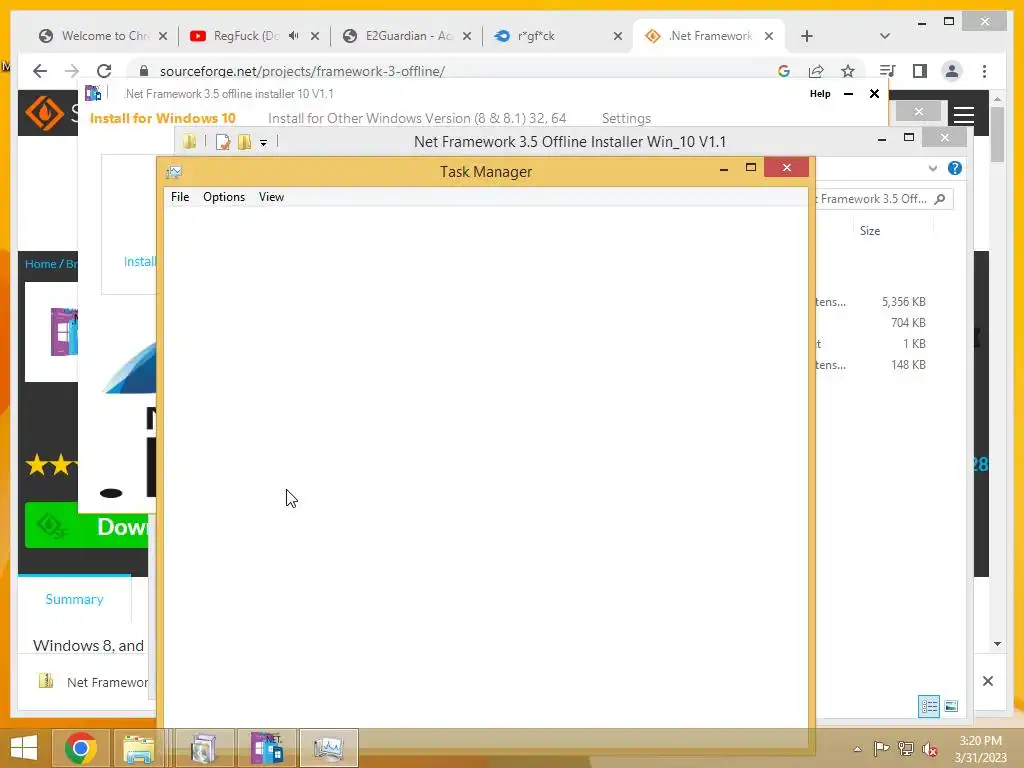Viewport: 1024px width, 768px height.
Task: Select the 704 KB file row
Action: pyautogui.click(x=871, y=323)
